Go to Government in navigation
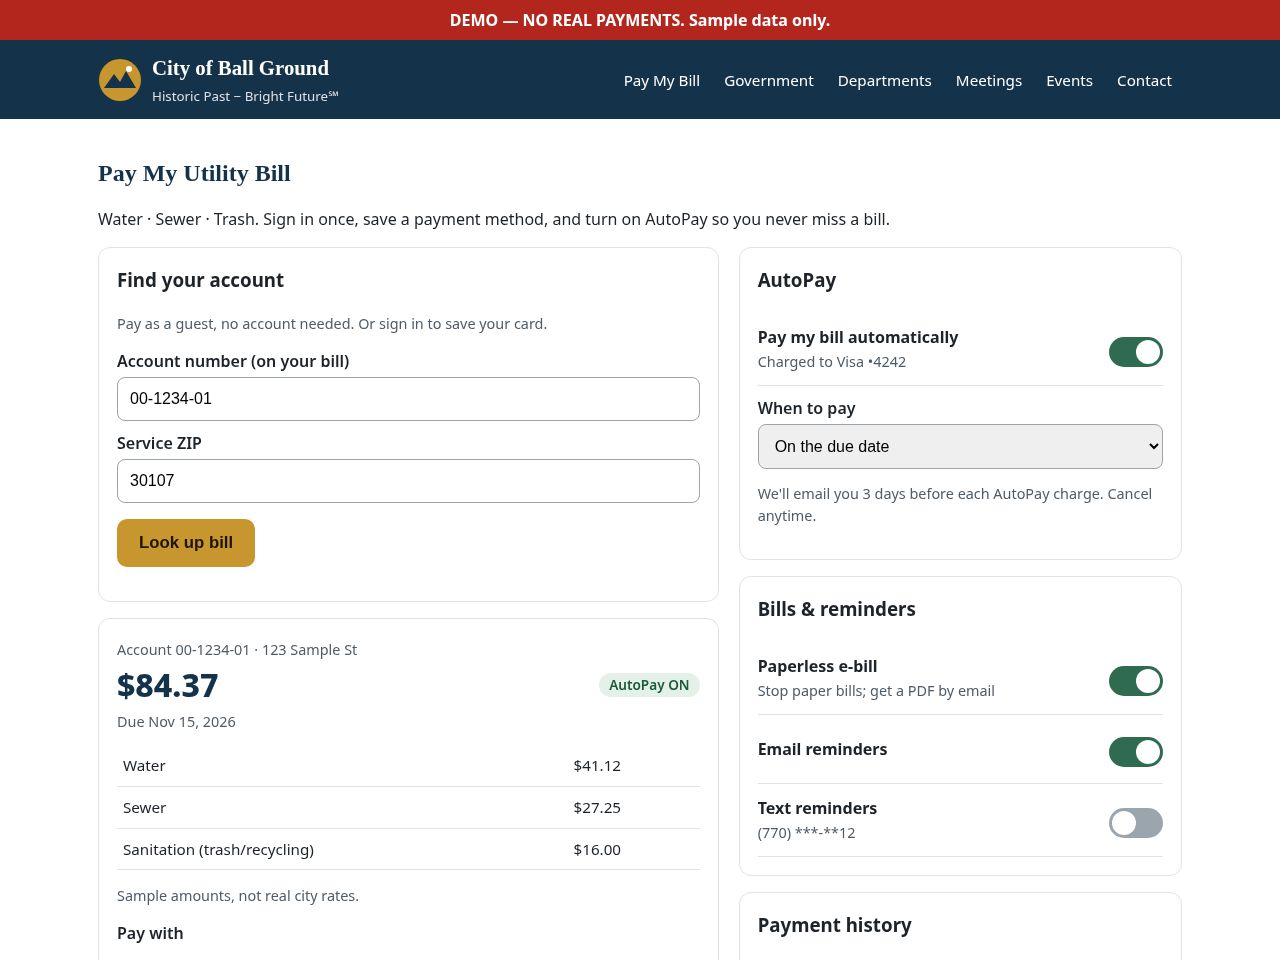 pos(769,80)
